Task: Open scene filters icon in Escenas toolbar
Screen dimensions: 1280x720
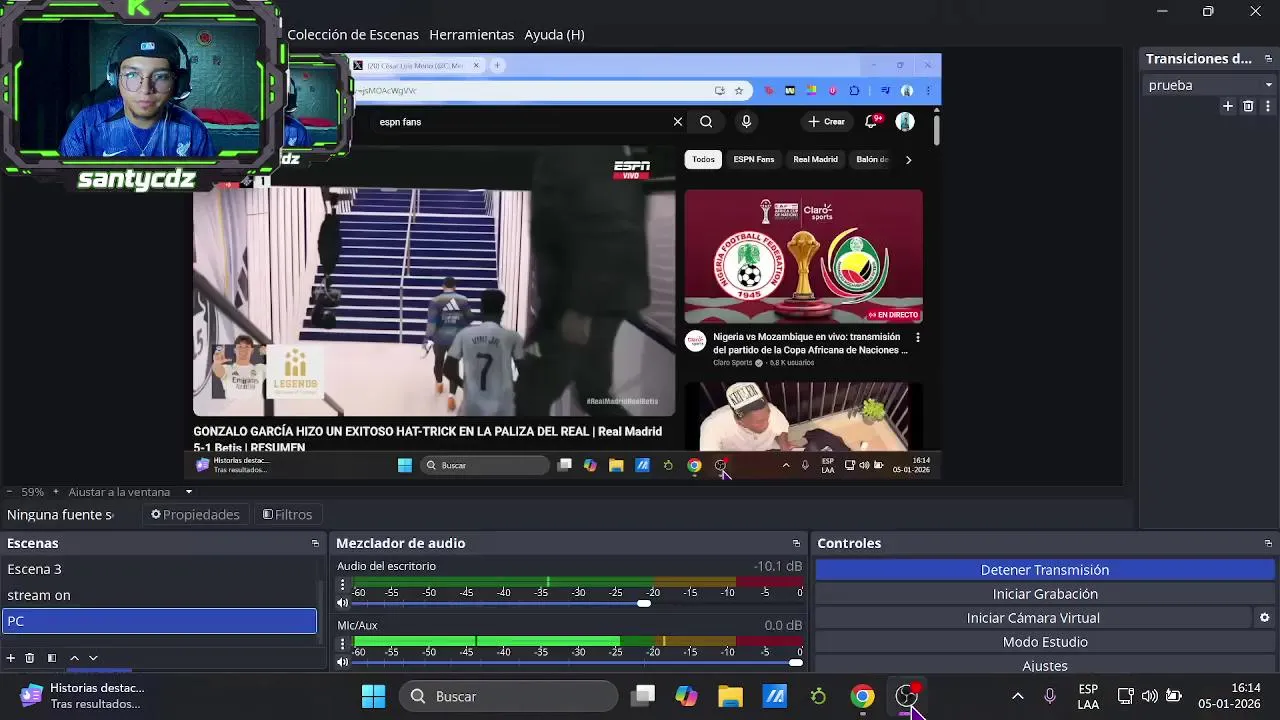Action: tap(52, 658)
